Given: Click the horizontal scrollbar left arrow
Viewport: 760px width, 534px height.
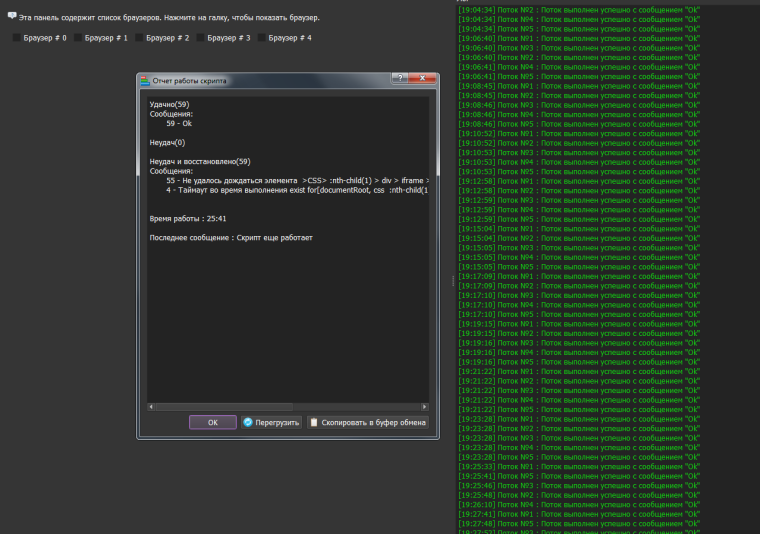Looking at the screenshot, I should (151, 407).
